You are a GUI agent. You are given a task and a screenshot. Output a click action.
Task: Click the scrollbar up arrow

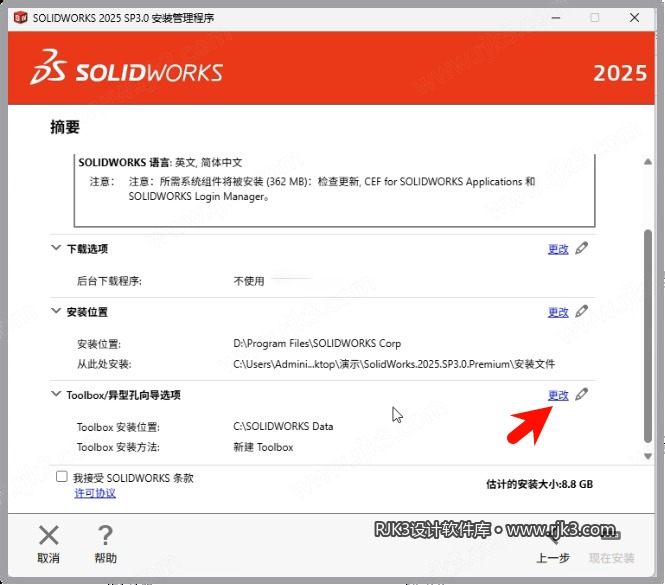pos(648,162)
